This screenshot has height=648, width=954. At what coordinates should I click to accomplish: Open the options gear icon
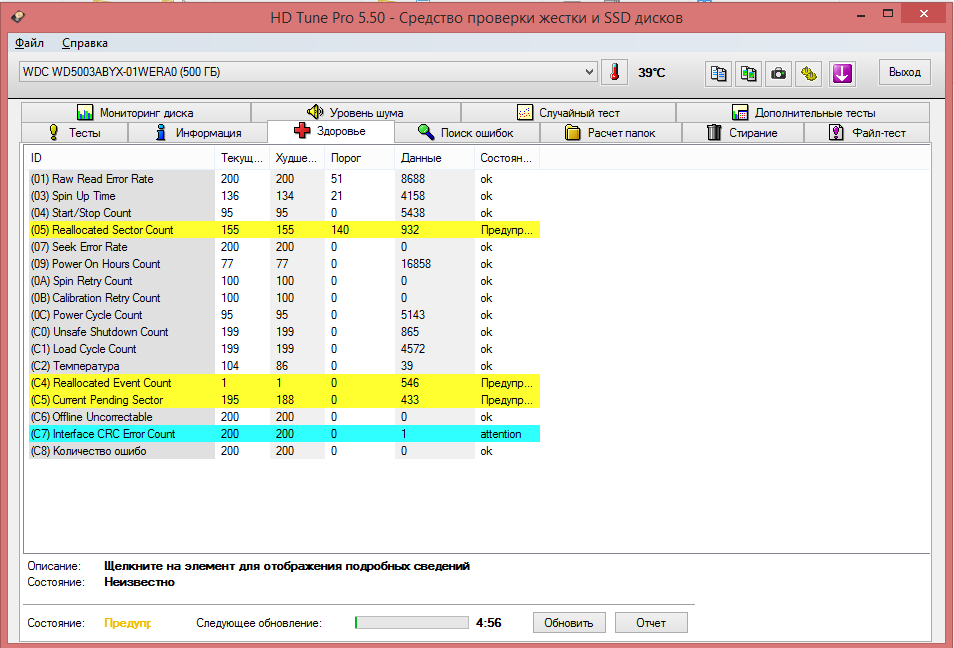pyautogui.click(x=809, y=74)
